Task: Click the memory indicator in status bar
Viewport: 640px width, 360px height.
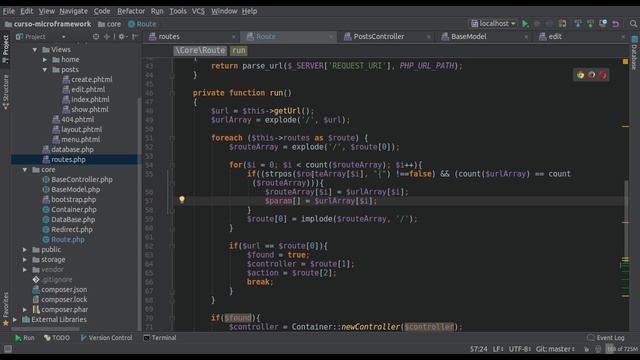Action: click(622, 349)
